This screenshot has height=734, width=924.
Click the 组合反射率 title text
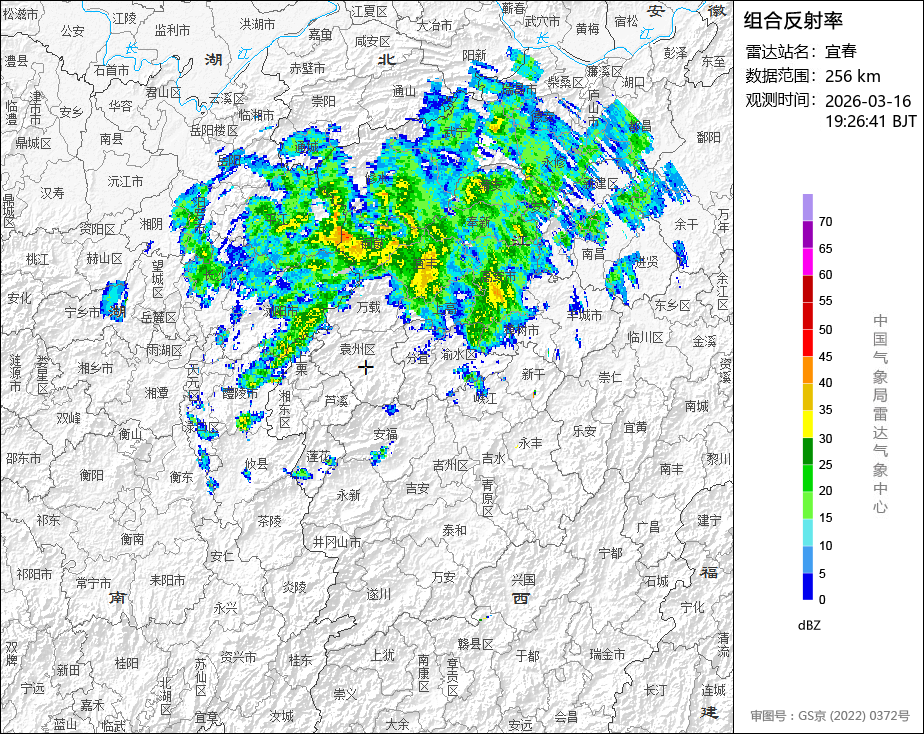[793, 21]
